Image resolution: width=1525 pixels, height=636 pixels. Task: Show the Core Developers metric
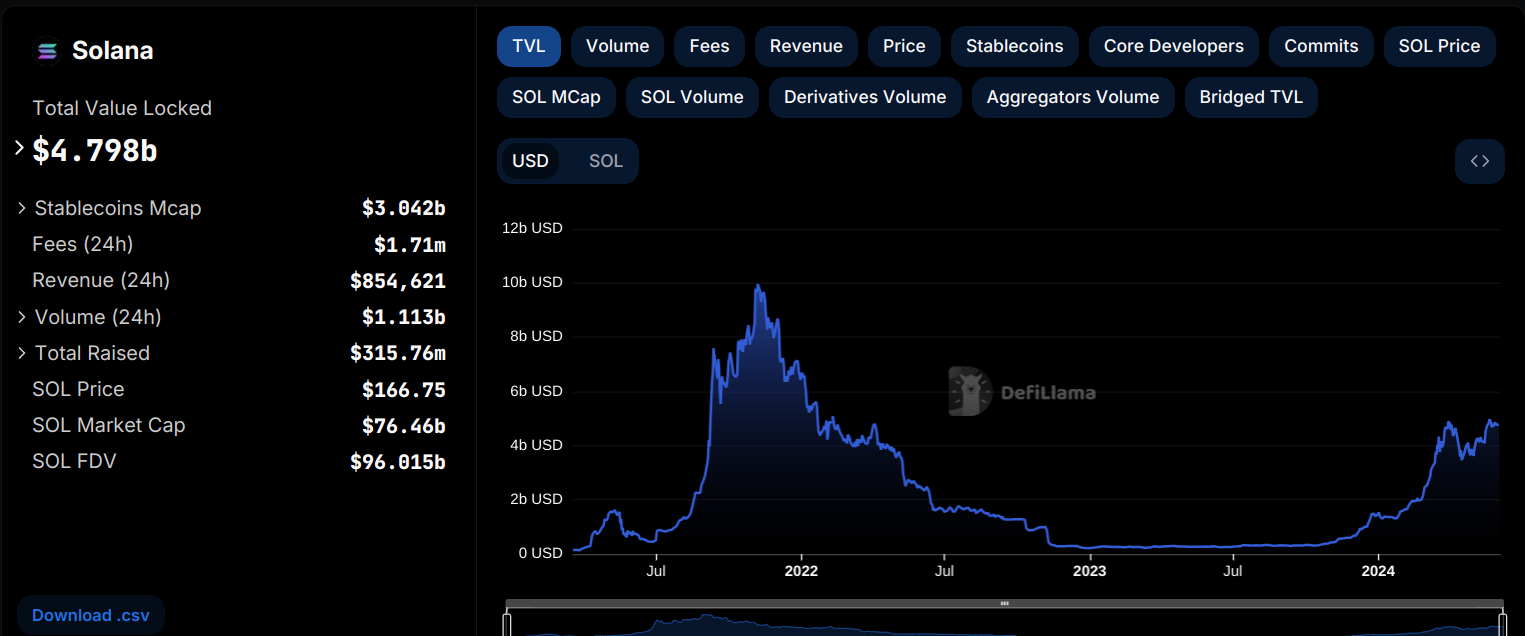coord(1173,46)
